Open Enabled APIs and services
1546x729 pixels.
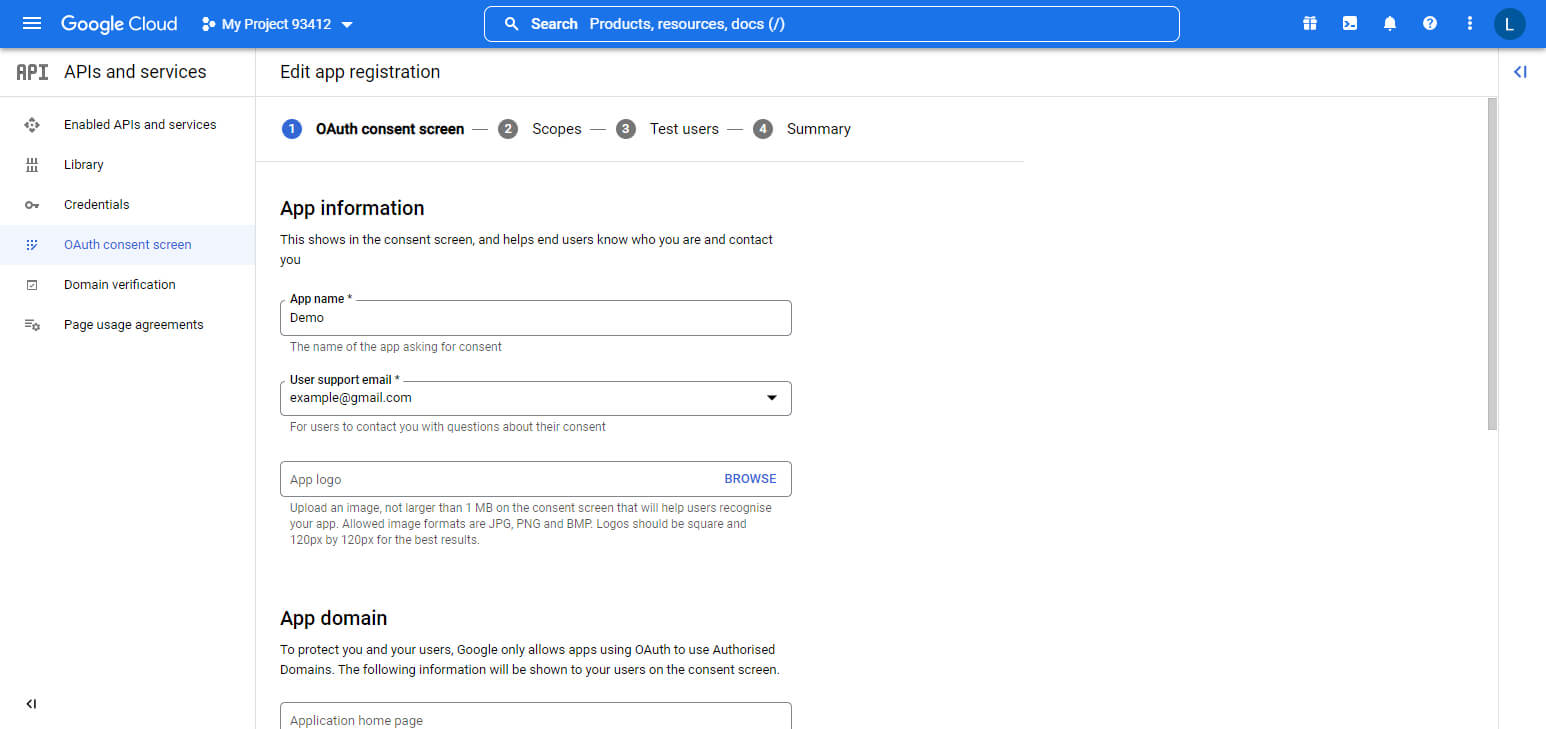pyautogui.click(x=140, y=125)
